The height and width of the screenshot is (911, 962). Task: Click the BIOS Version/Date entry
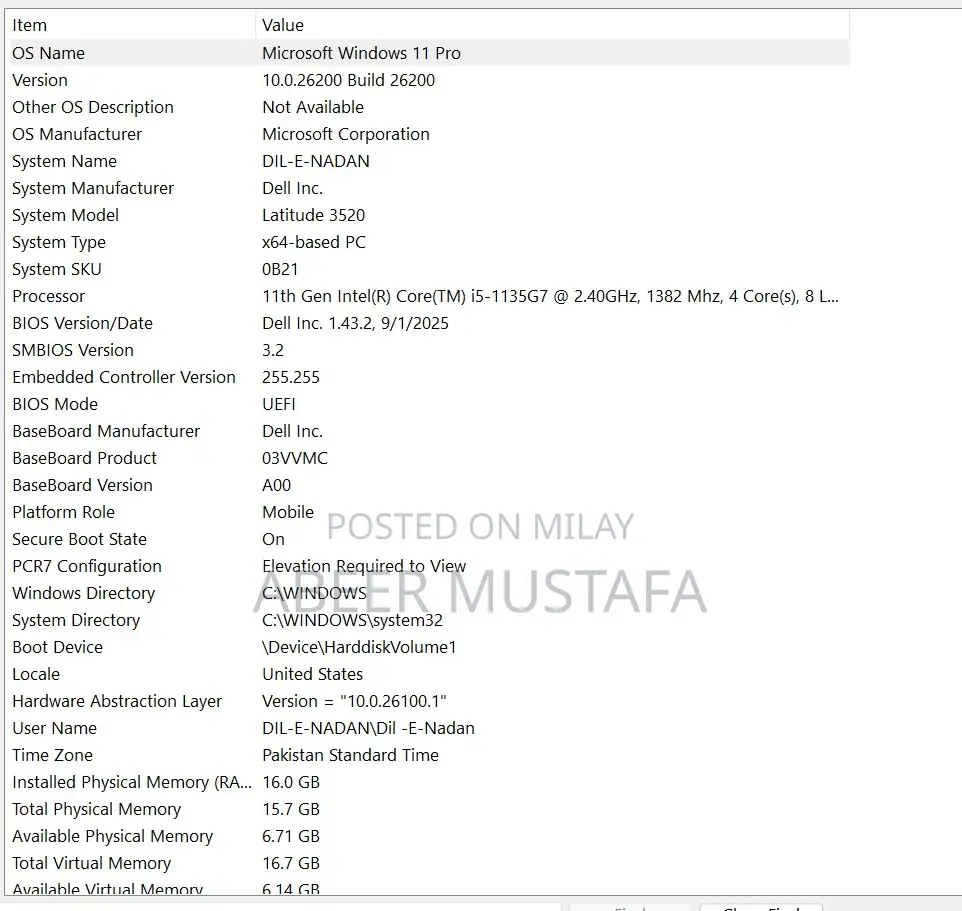click(x=82, y=323)
